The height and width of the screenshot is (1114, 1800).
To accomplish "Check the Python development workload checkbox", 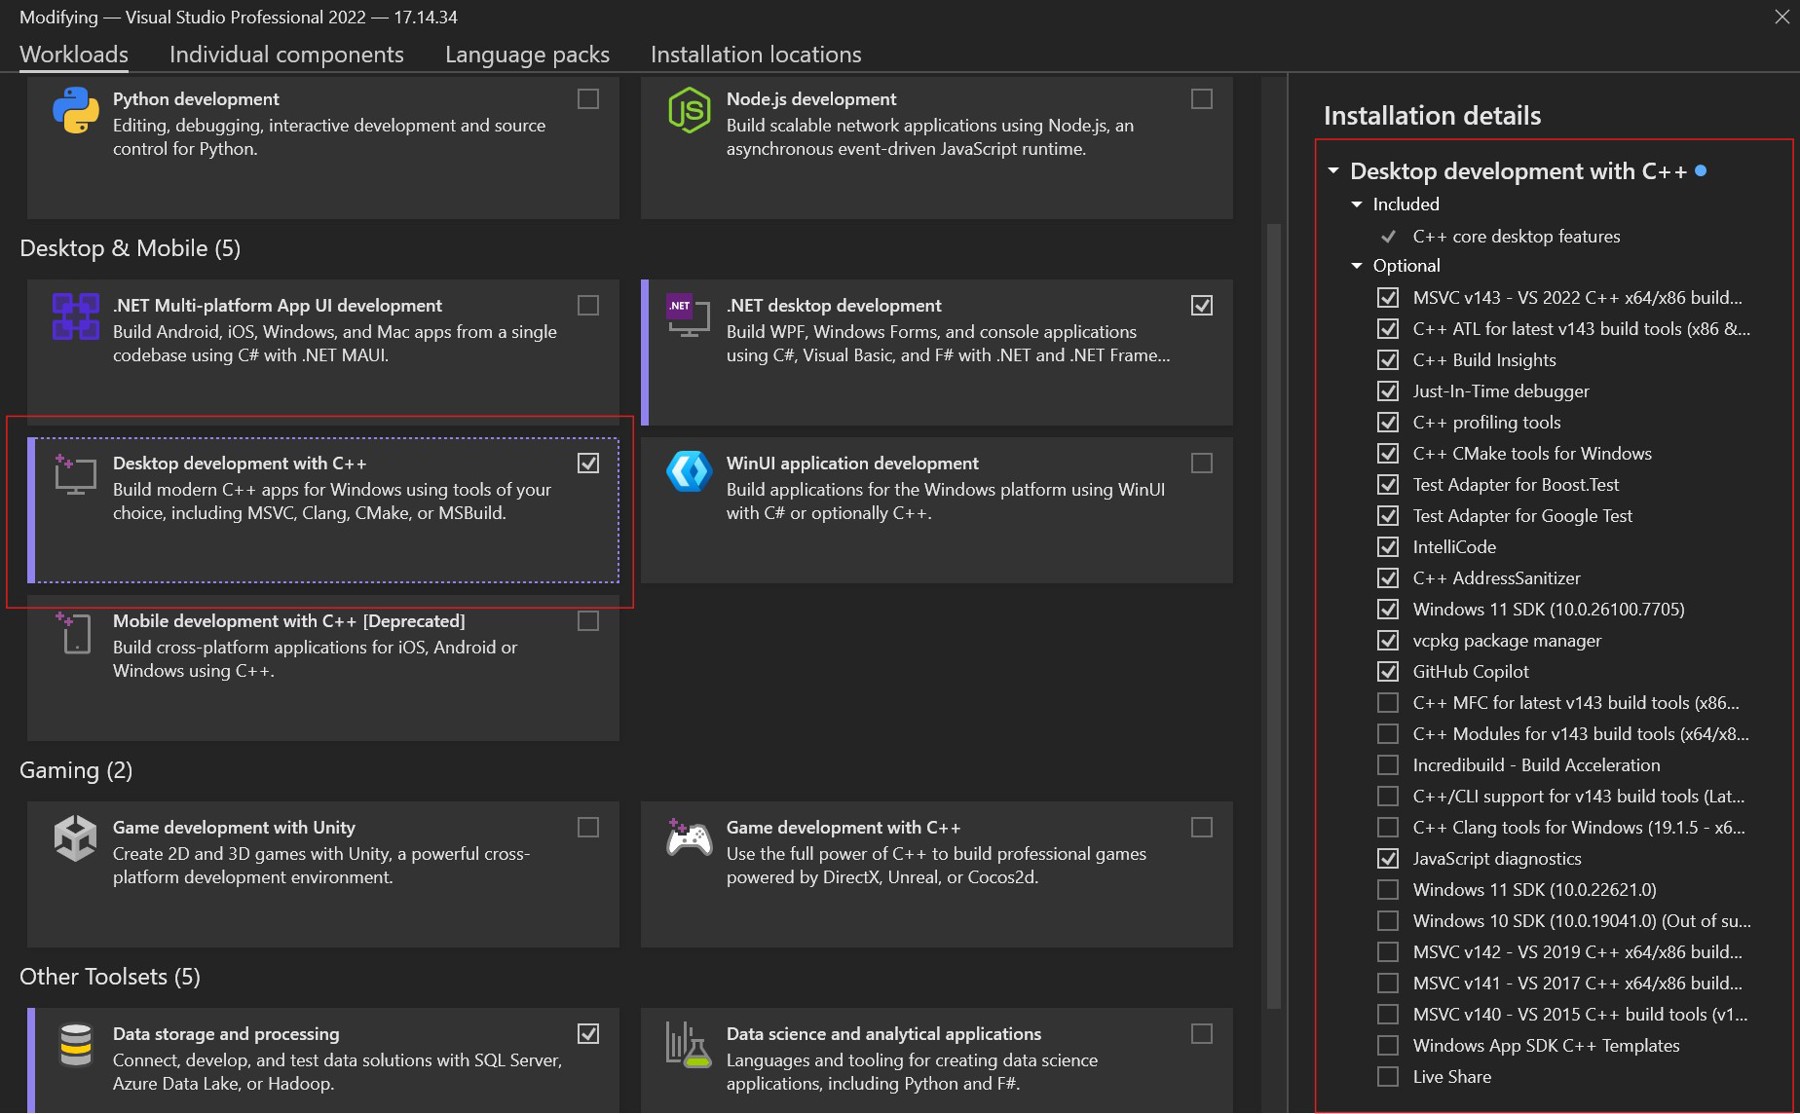I will (x=588, y=99).
